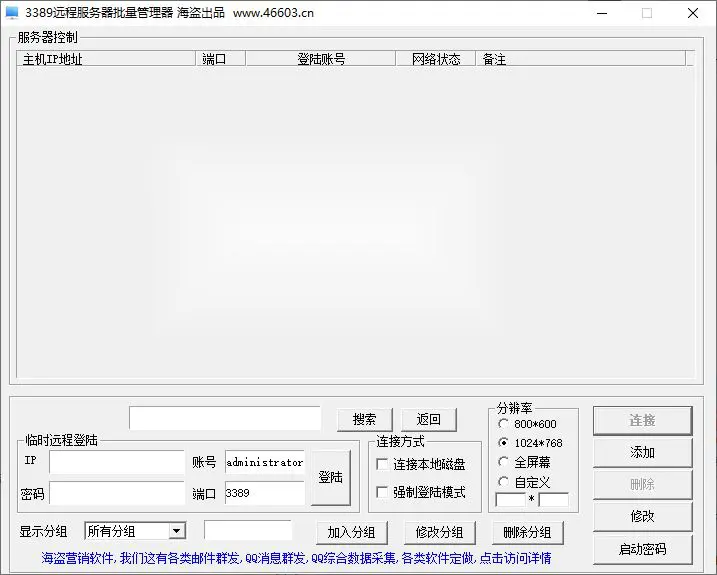Click the 修改 modify button

coord(642,516)
